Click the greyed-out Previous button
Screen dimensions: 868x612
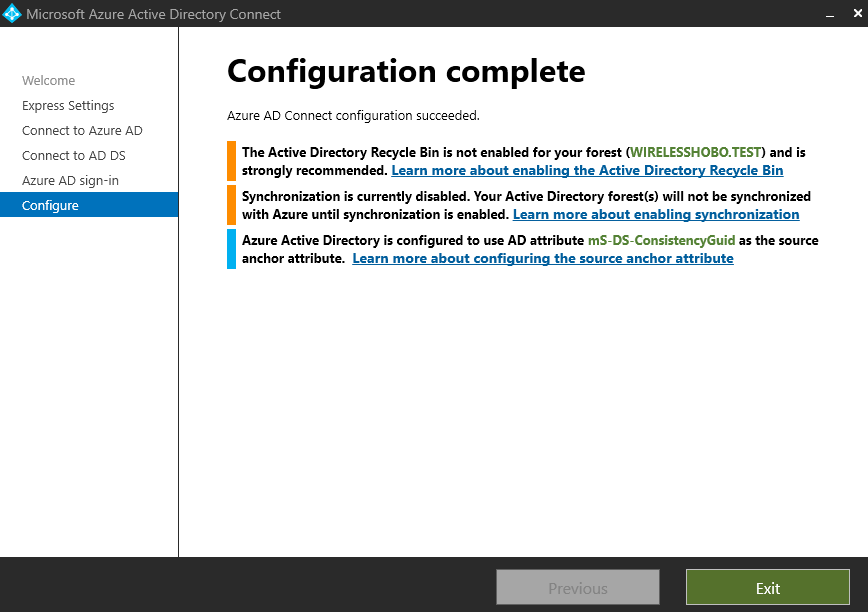pyautogui.click(x=578, y=588)
